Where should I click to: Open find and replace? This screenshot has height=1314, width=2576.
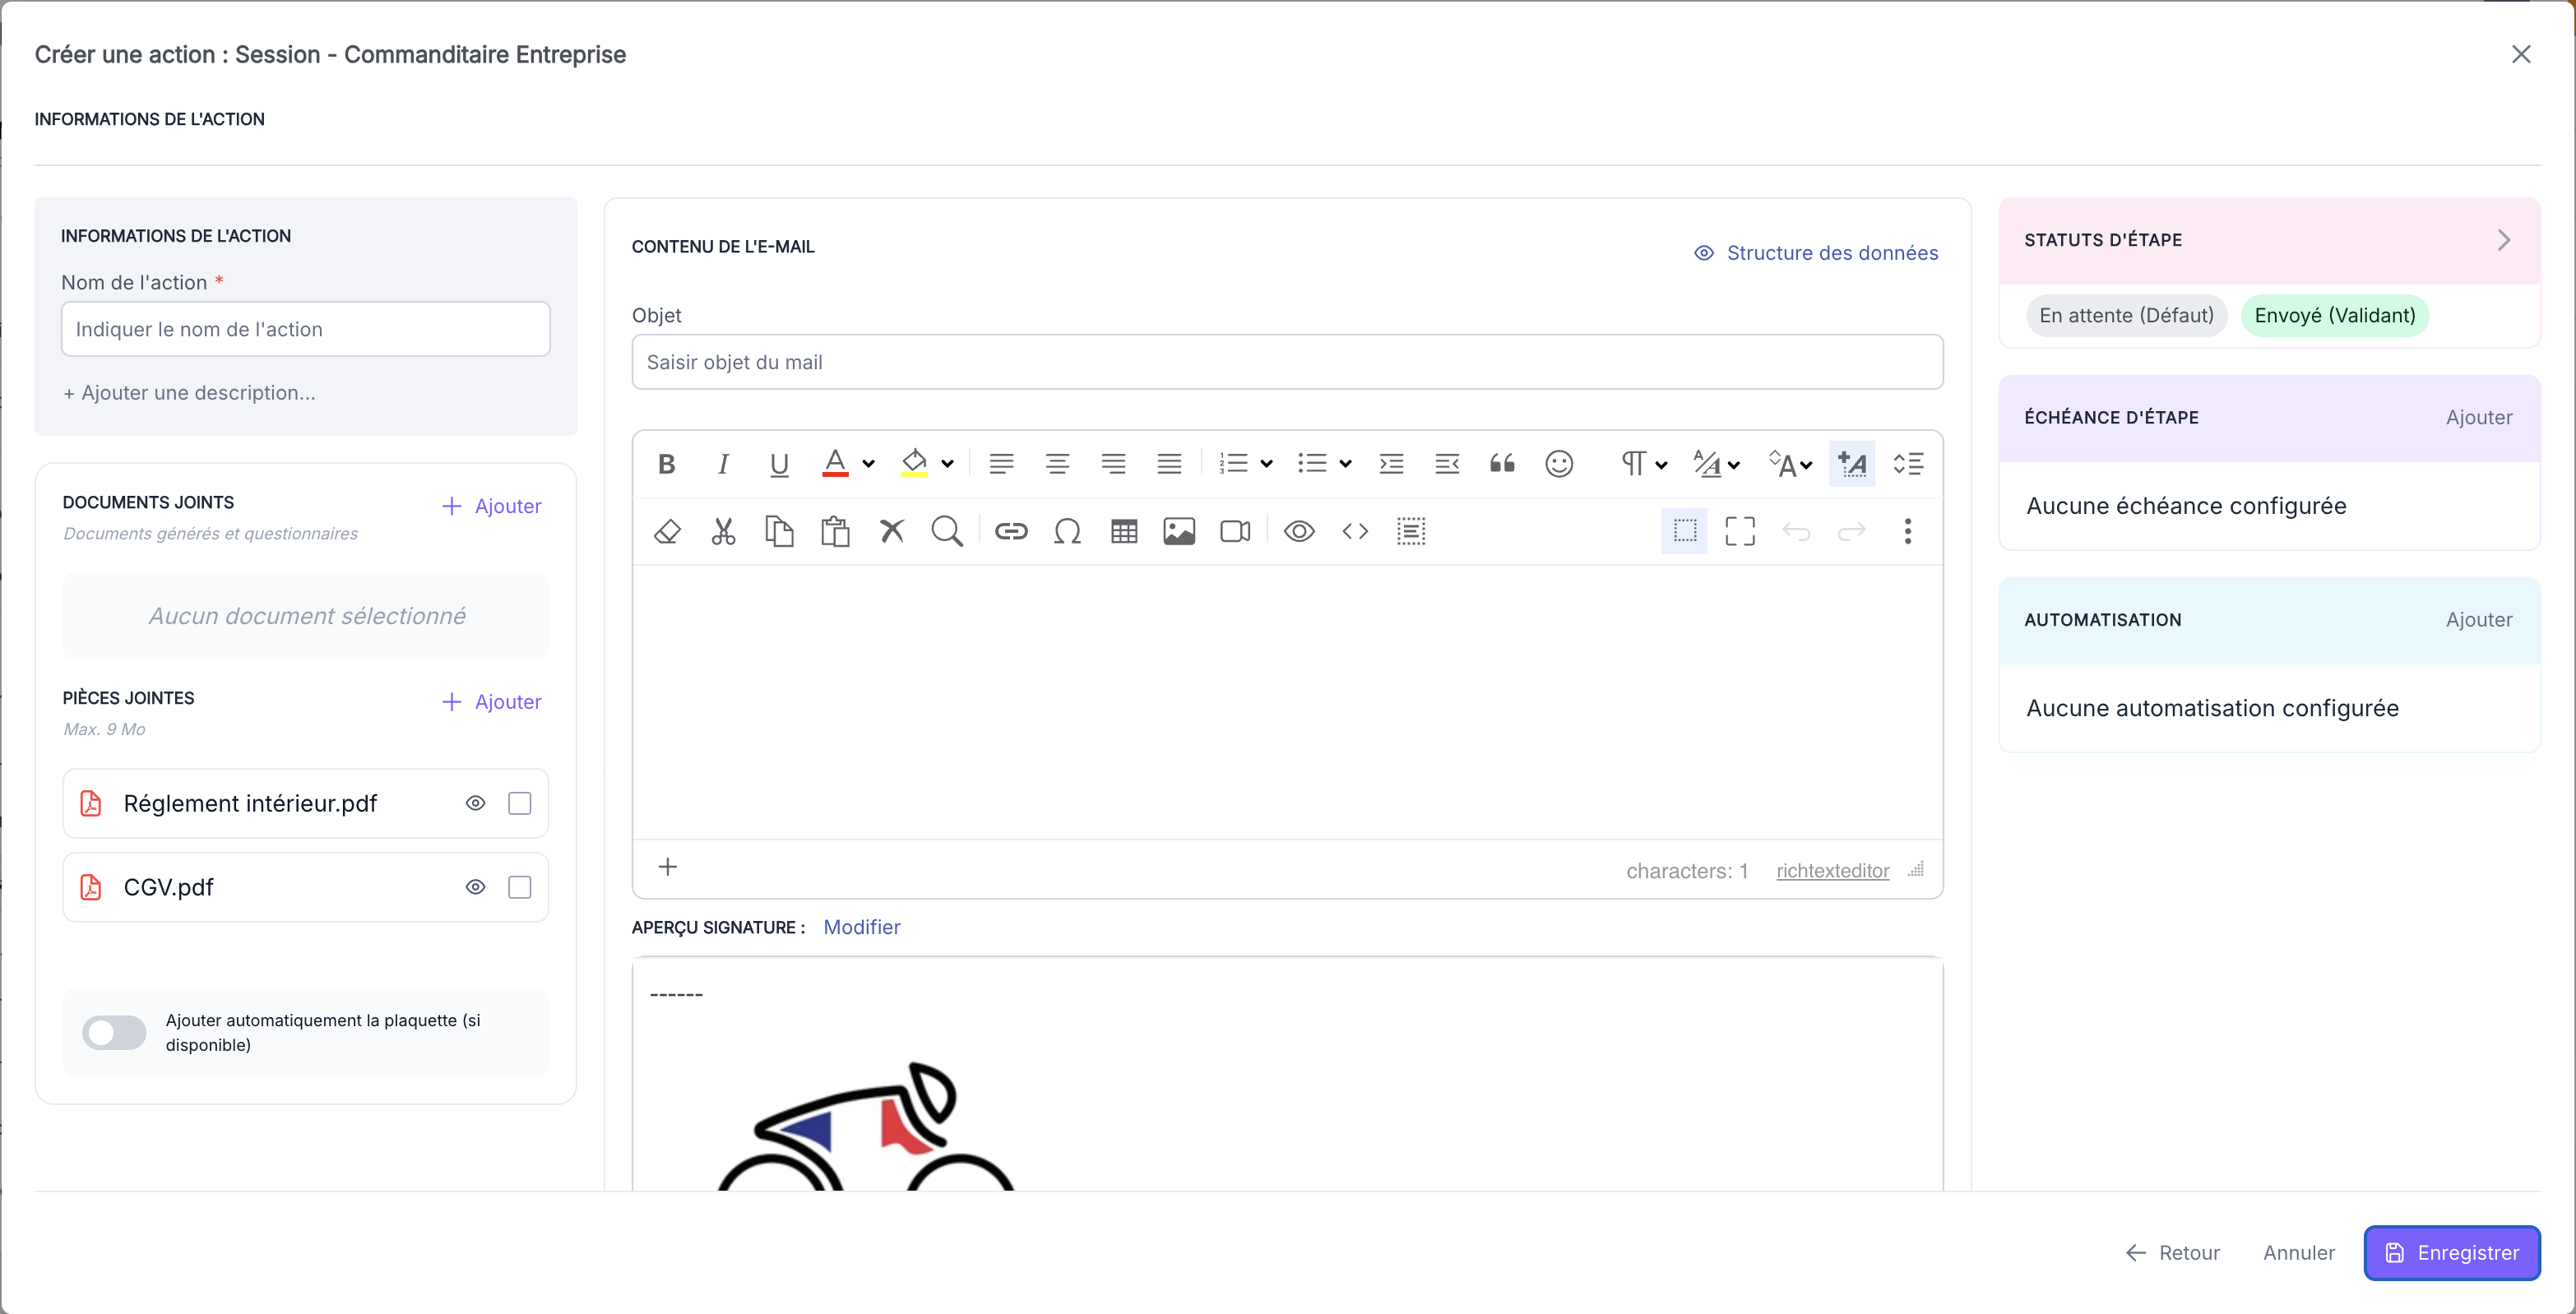(947, 531)
